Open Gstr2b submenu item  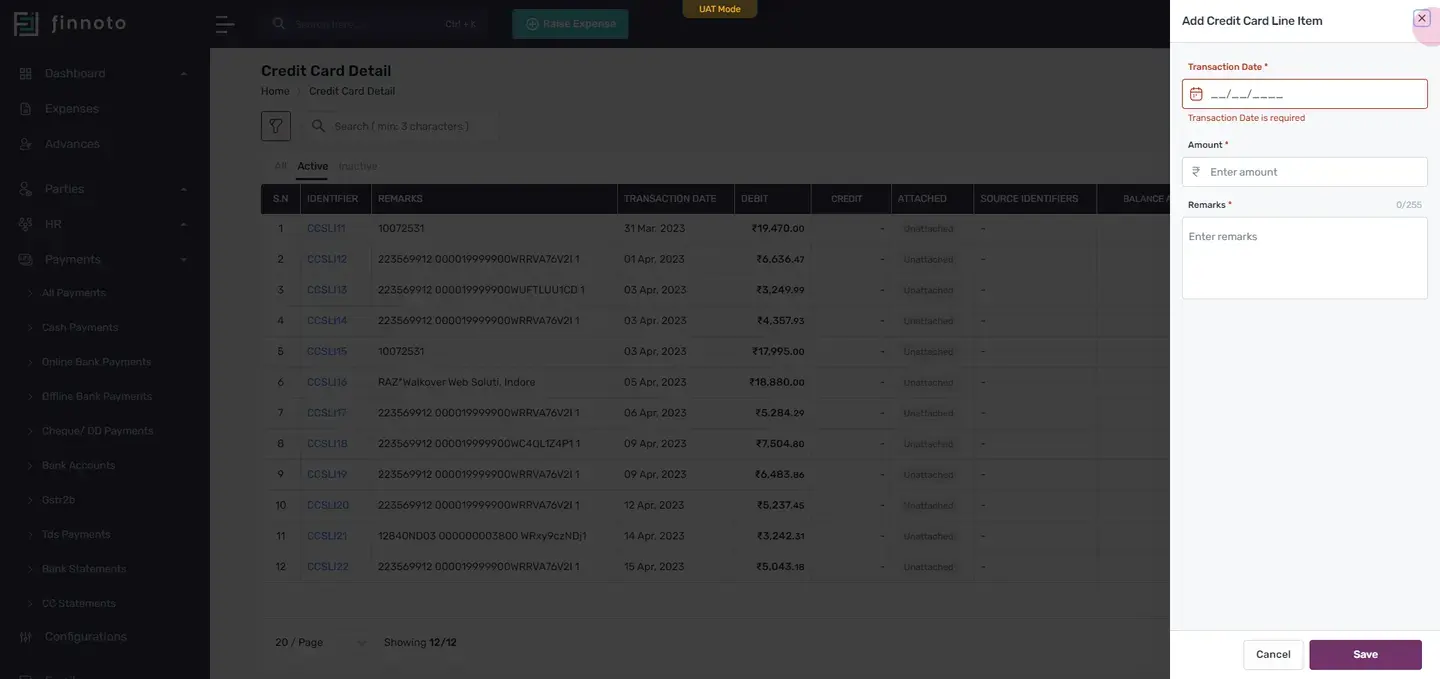tap(58, 500)
